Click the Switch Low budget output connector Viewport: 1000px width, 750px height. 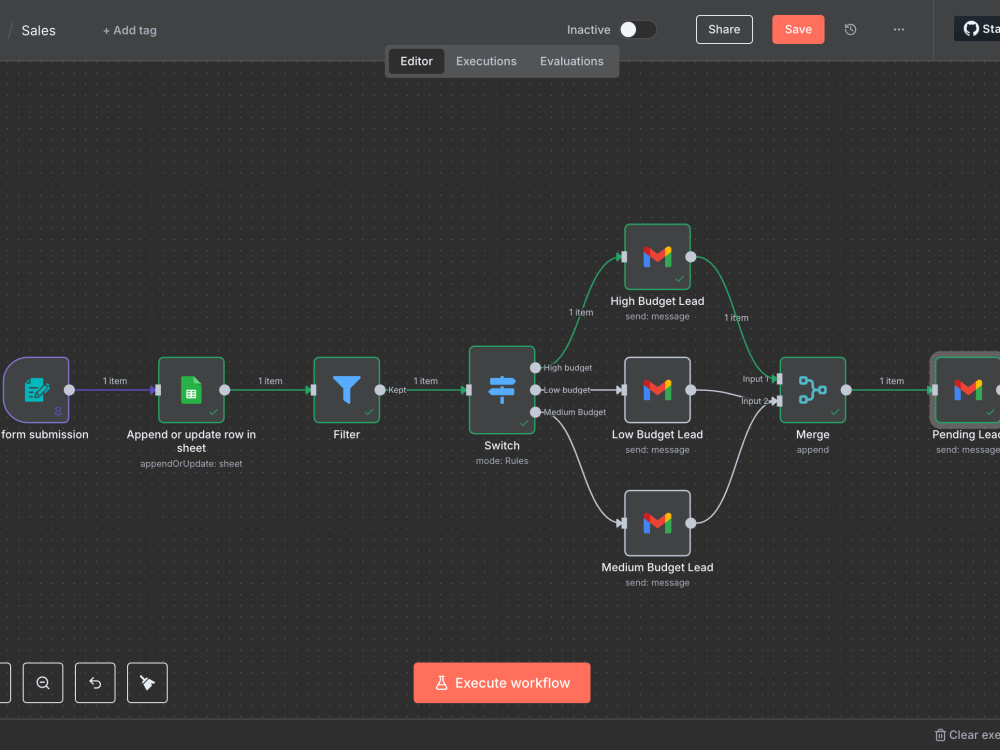[535, 390]
